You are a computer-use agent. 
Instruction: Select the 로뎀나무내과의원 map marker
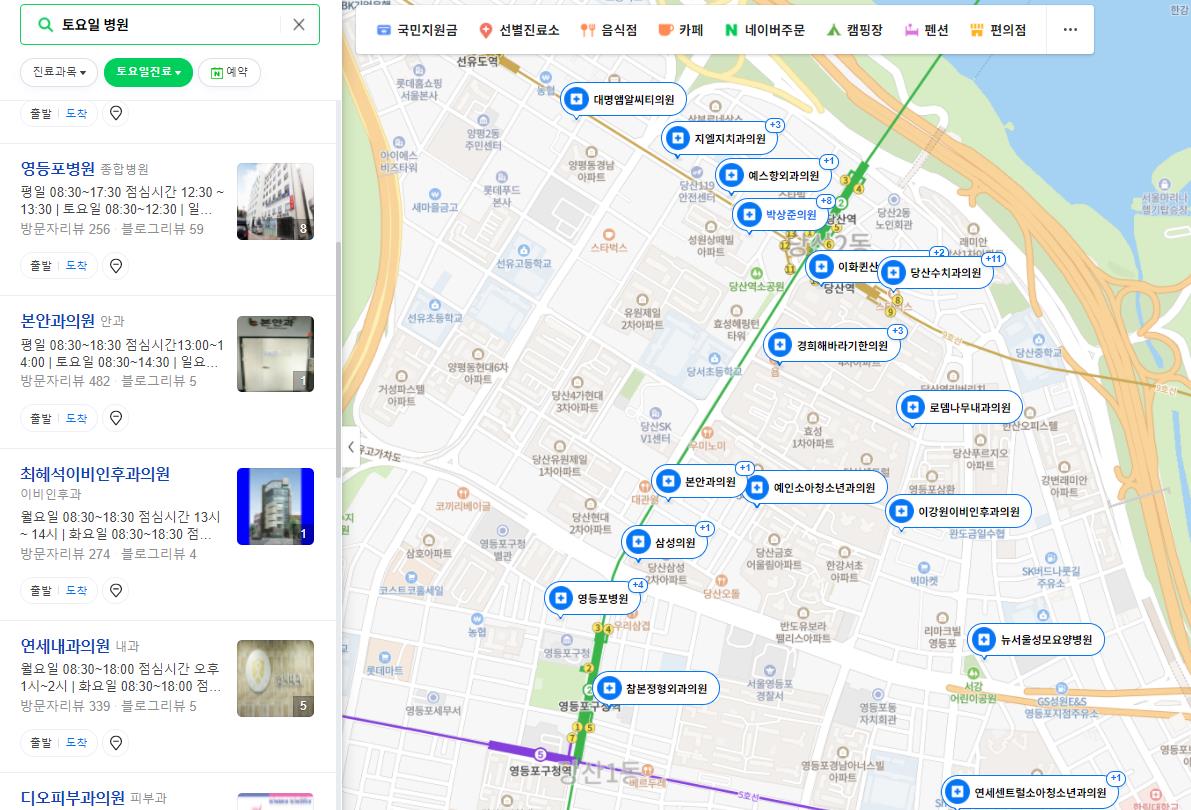pos(960,408)
